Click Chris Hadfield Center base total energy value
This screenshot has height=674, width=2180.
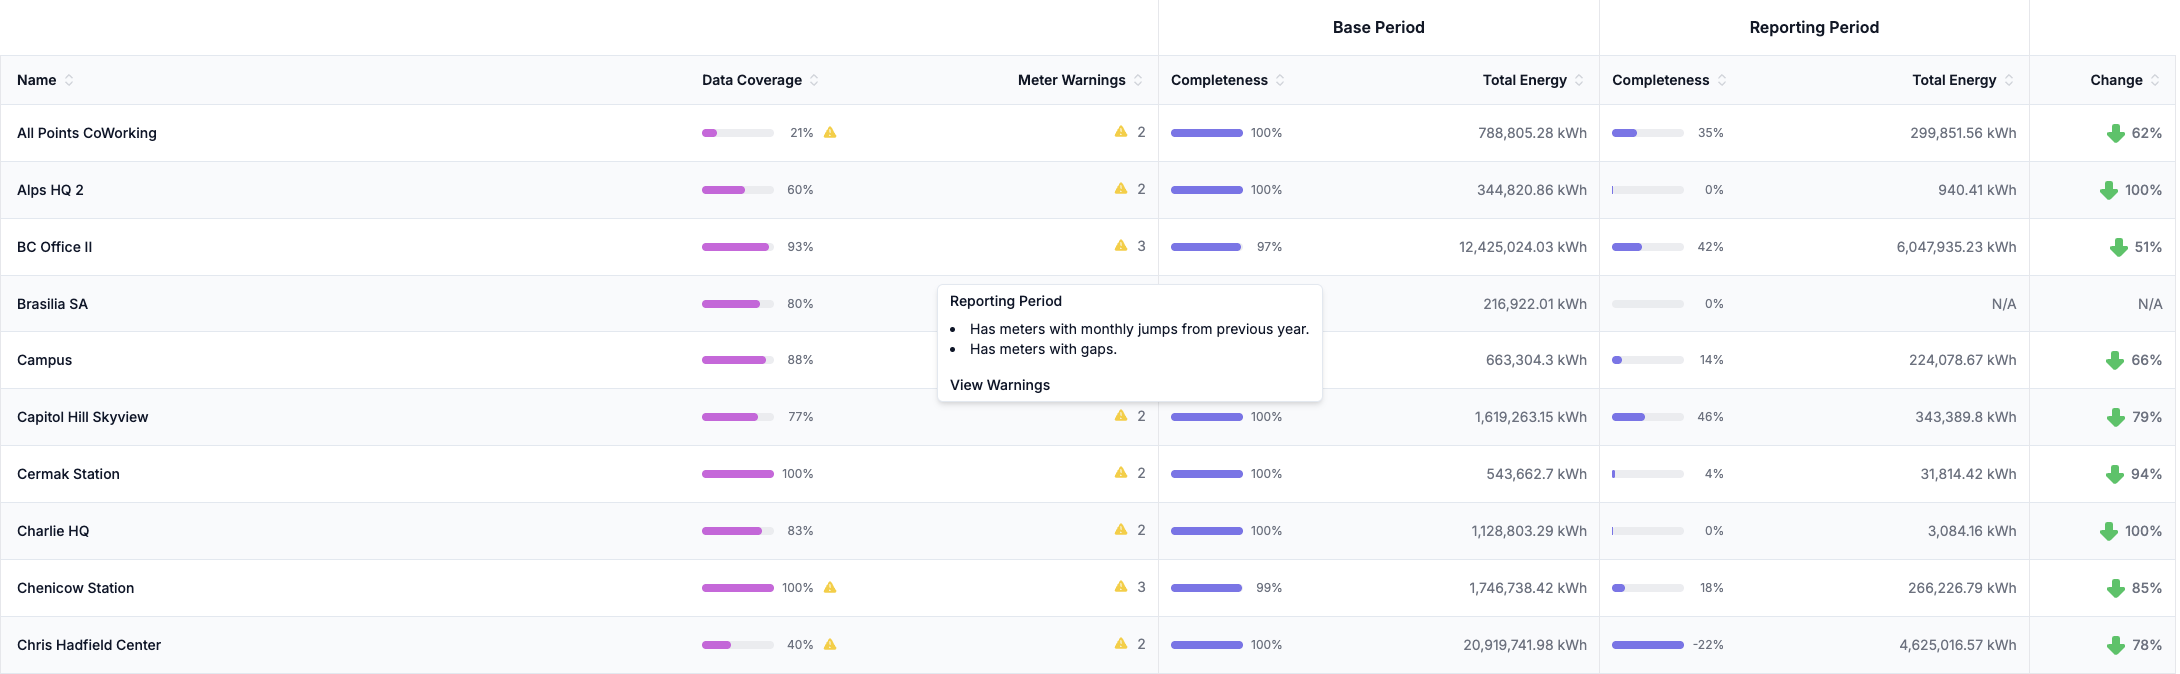click(1524, 645)
